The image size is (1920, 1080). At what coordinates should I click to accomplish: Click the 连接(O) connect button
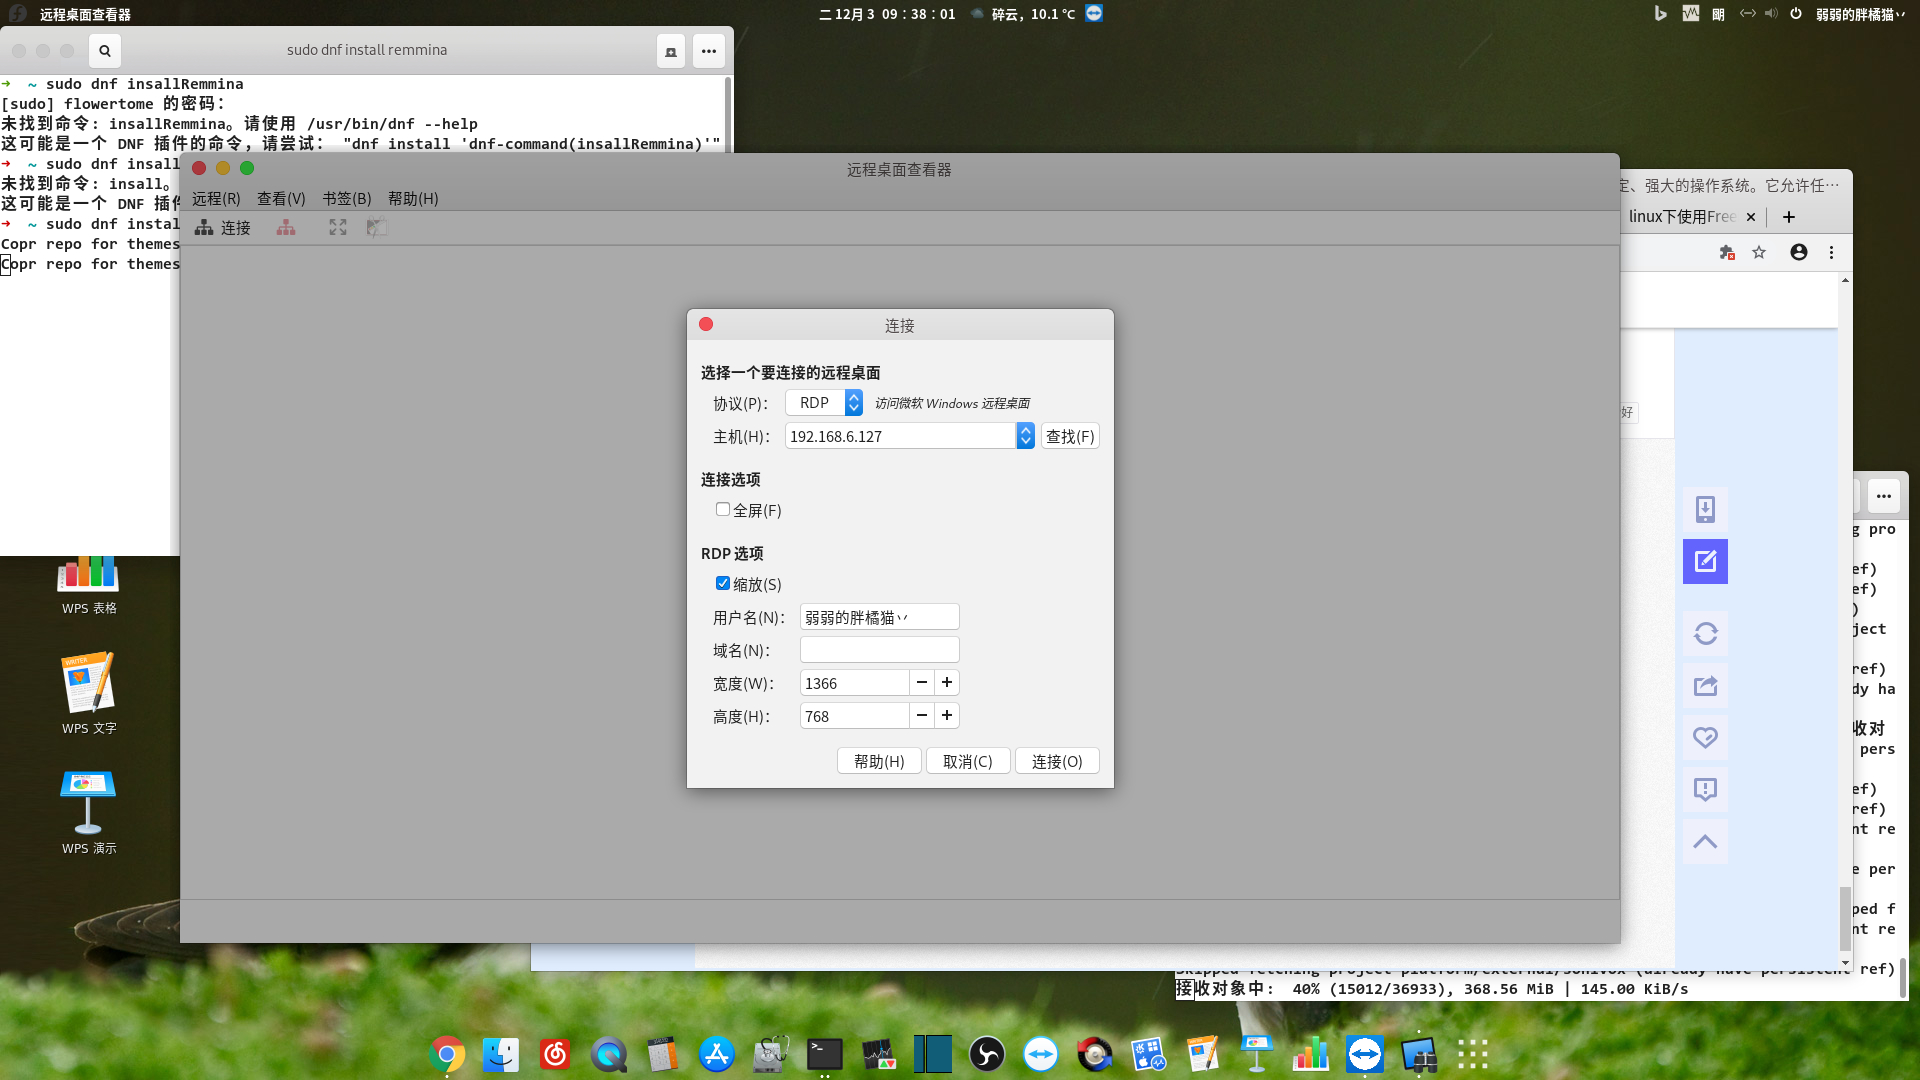coord(1057,762)
